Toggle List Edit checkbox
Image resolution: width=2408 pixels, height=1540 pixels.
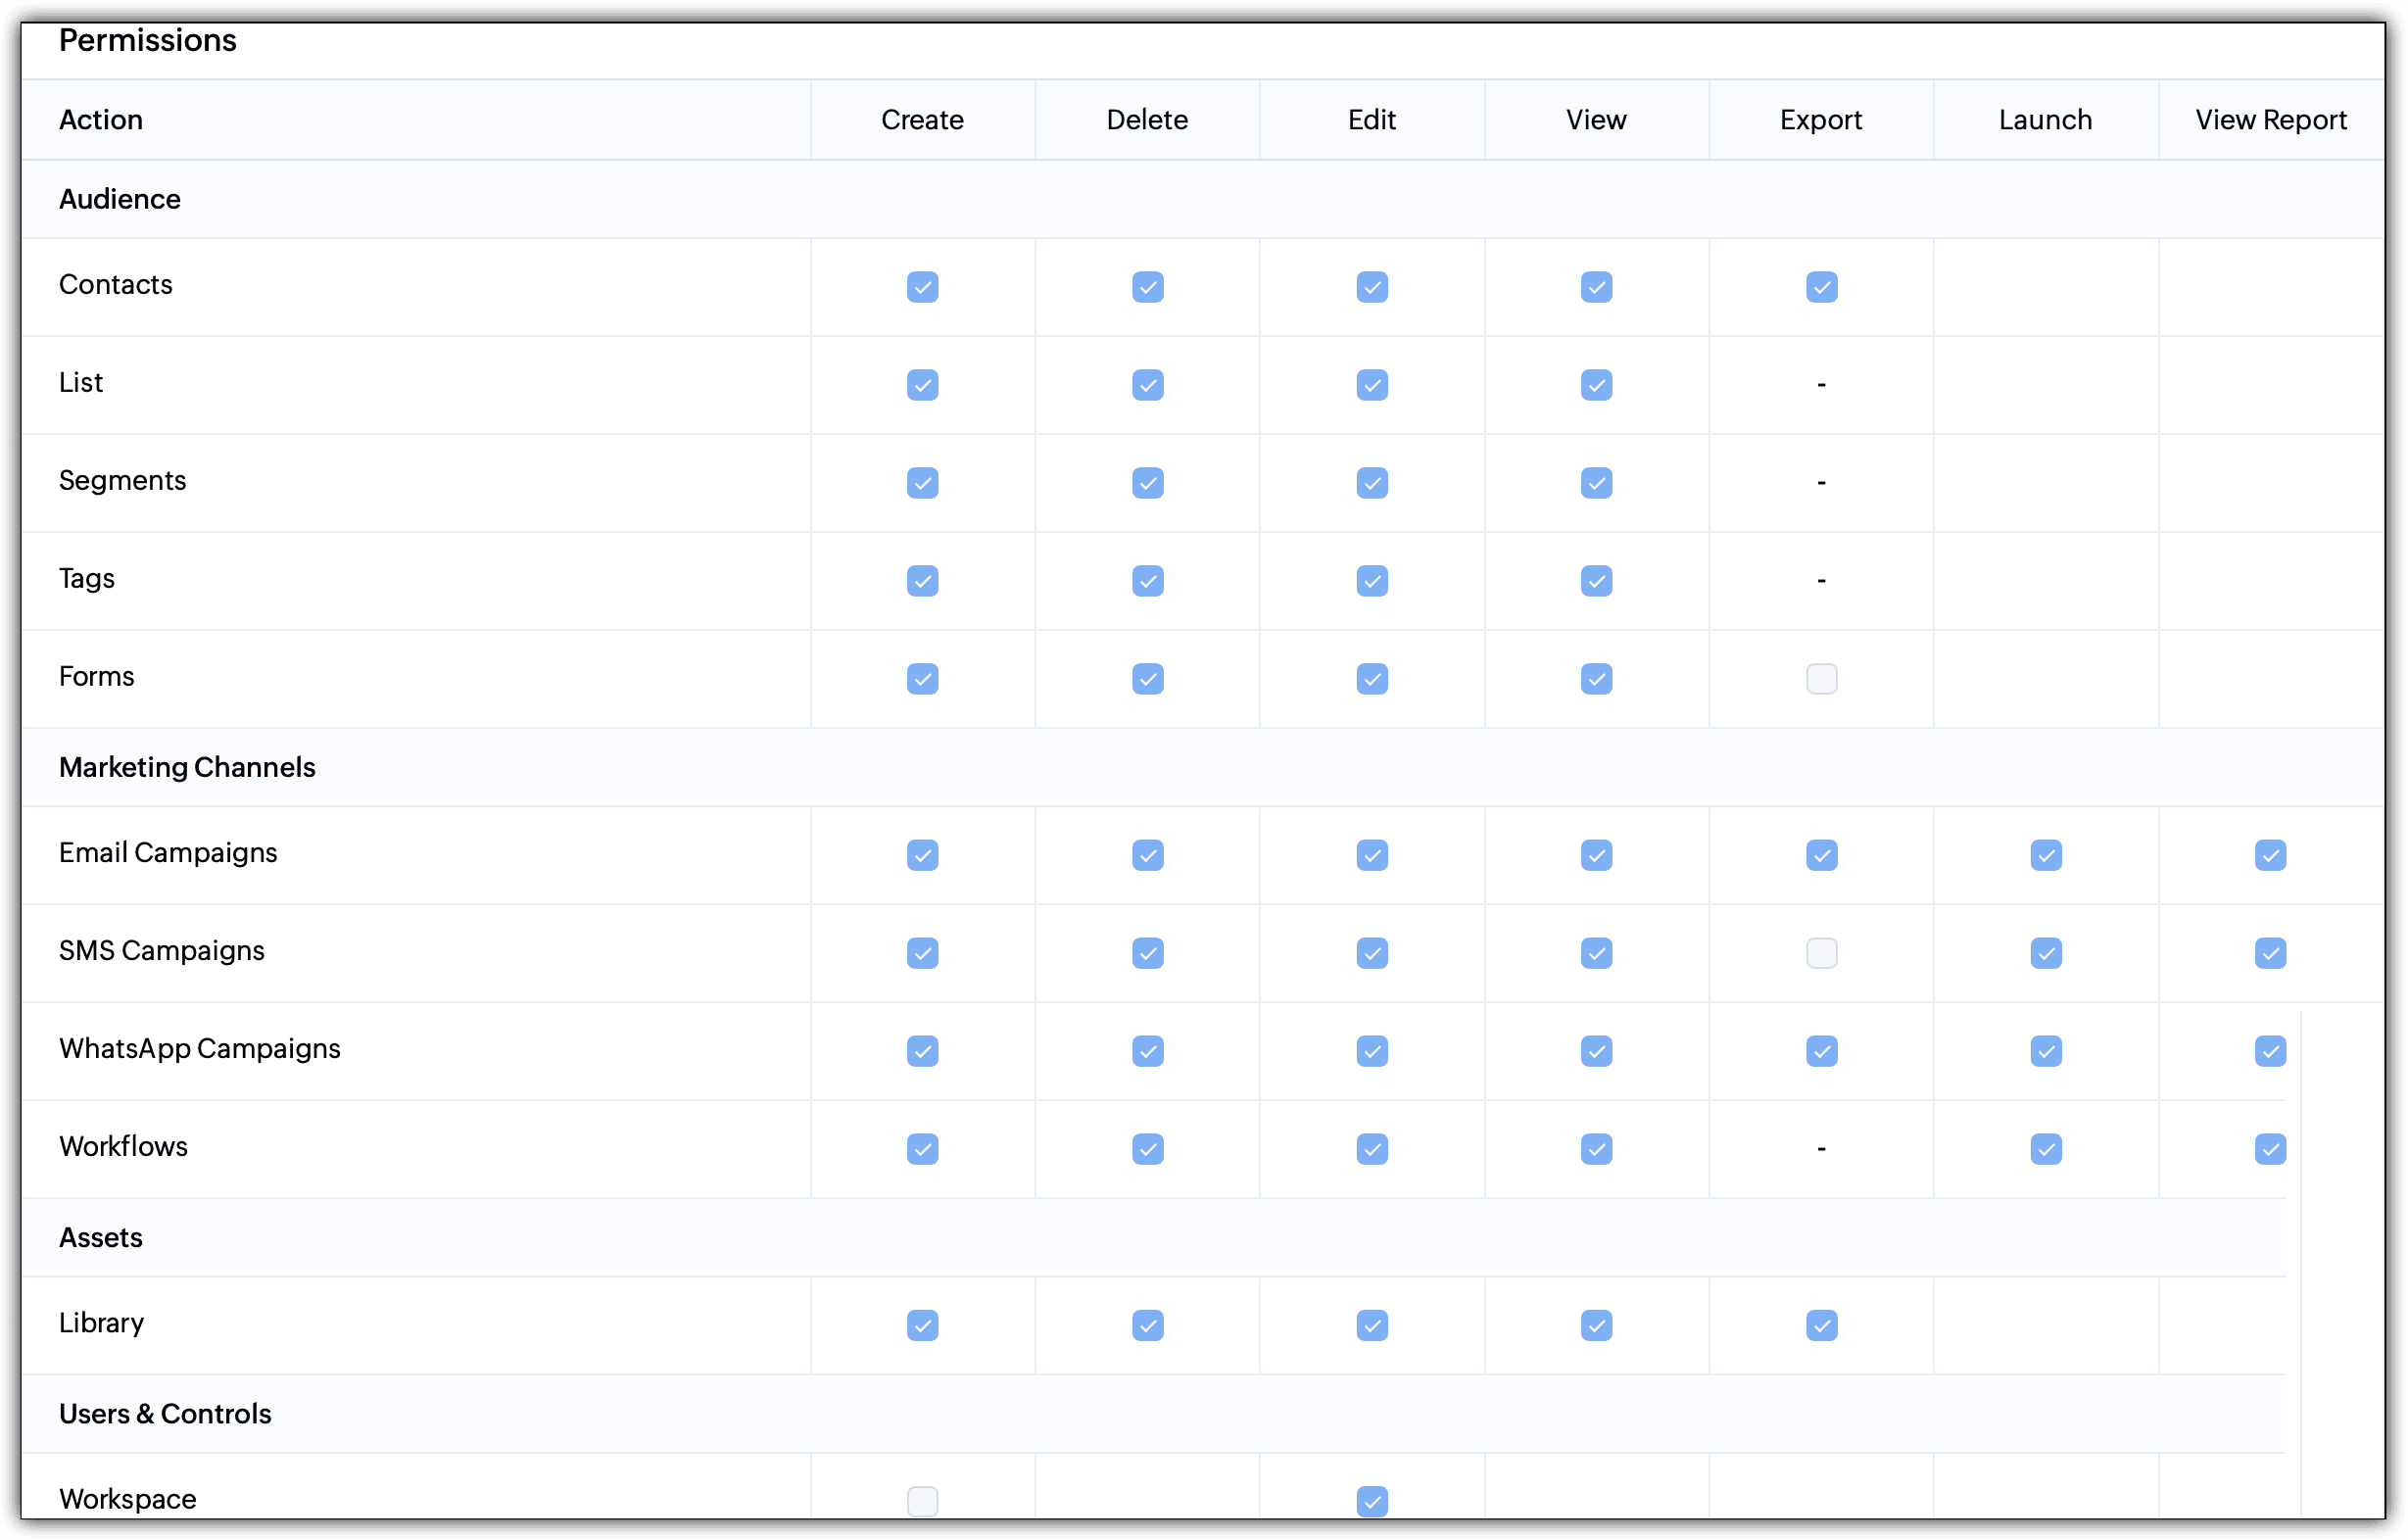pyautogui.click(x=1372, y=385)
